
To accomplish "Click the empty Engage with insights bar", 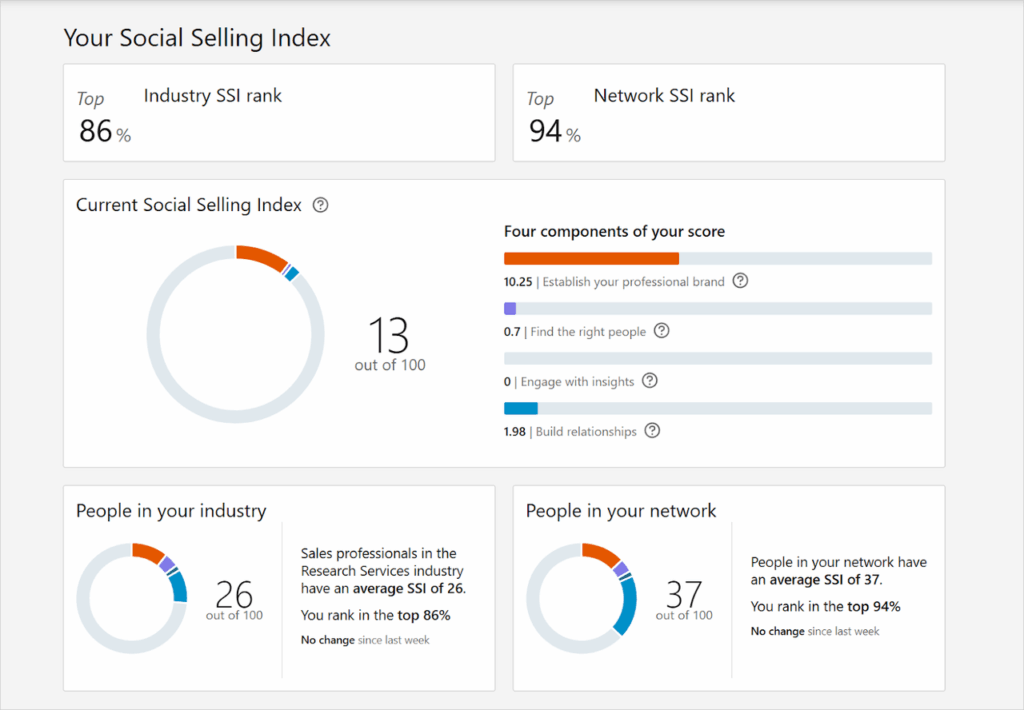I will click(717, 359).
